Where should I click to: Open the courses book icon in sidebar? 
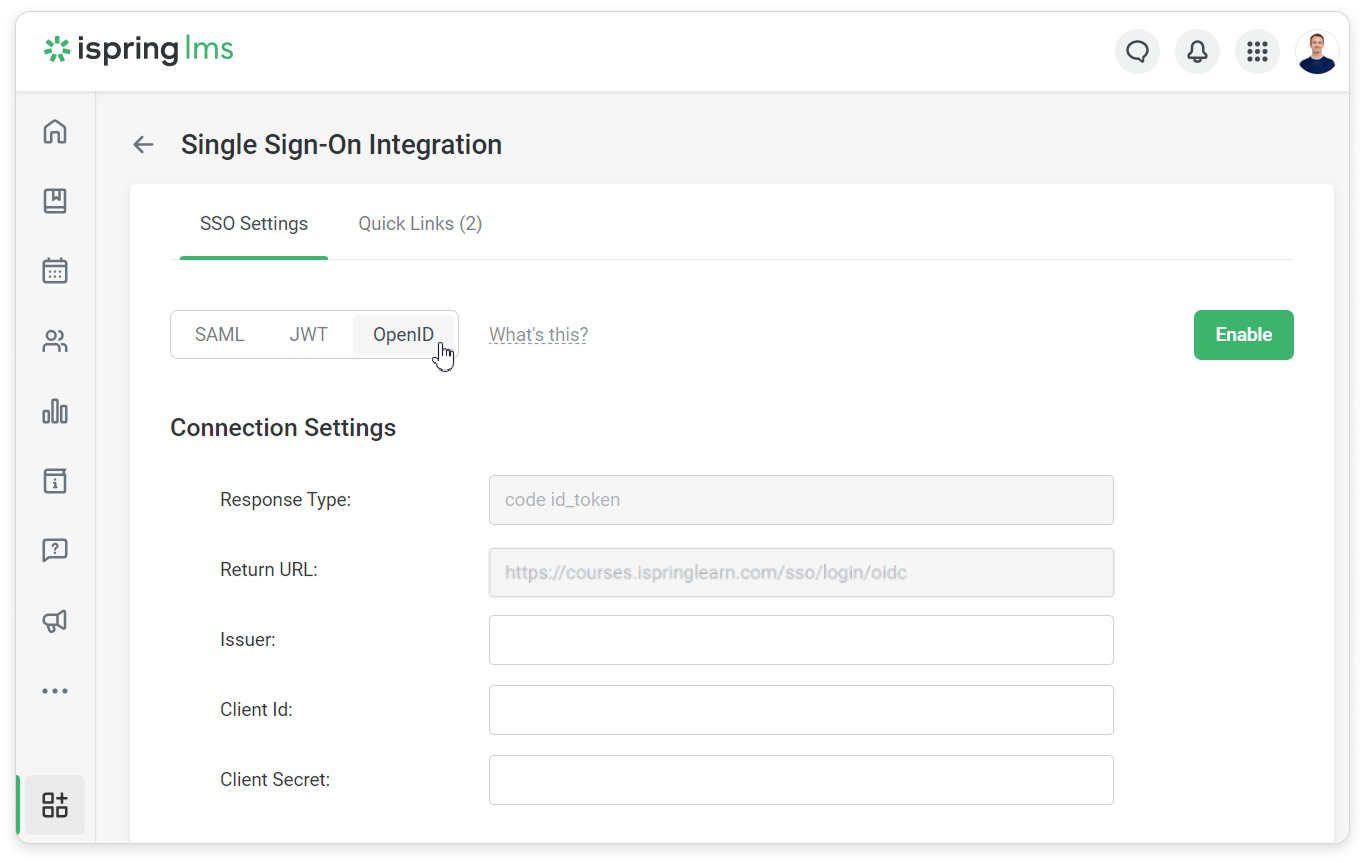[55, 201]
